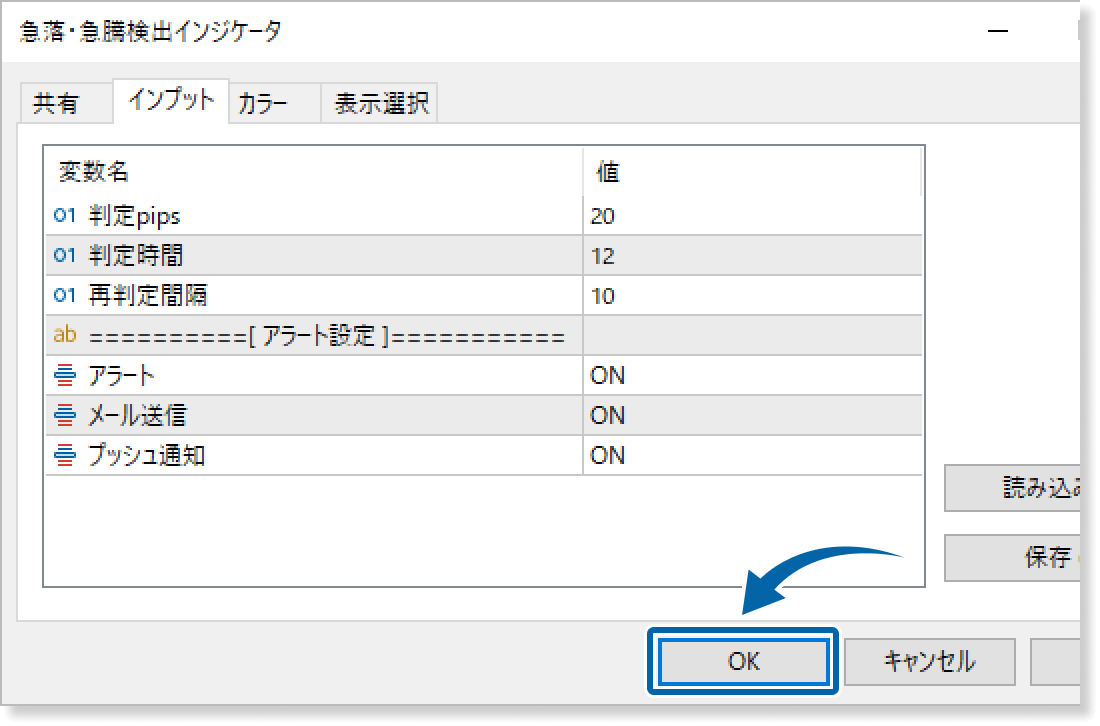Click the enum icon beside プッシュ通知
The height and width of the screenshot is (726, 1100).
click(65, 456)
